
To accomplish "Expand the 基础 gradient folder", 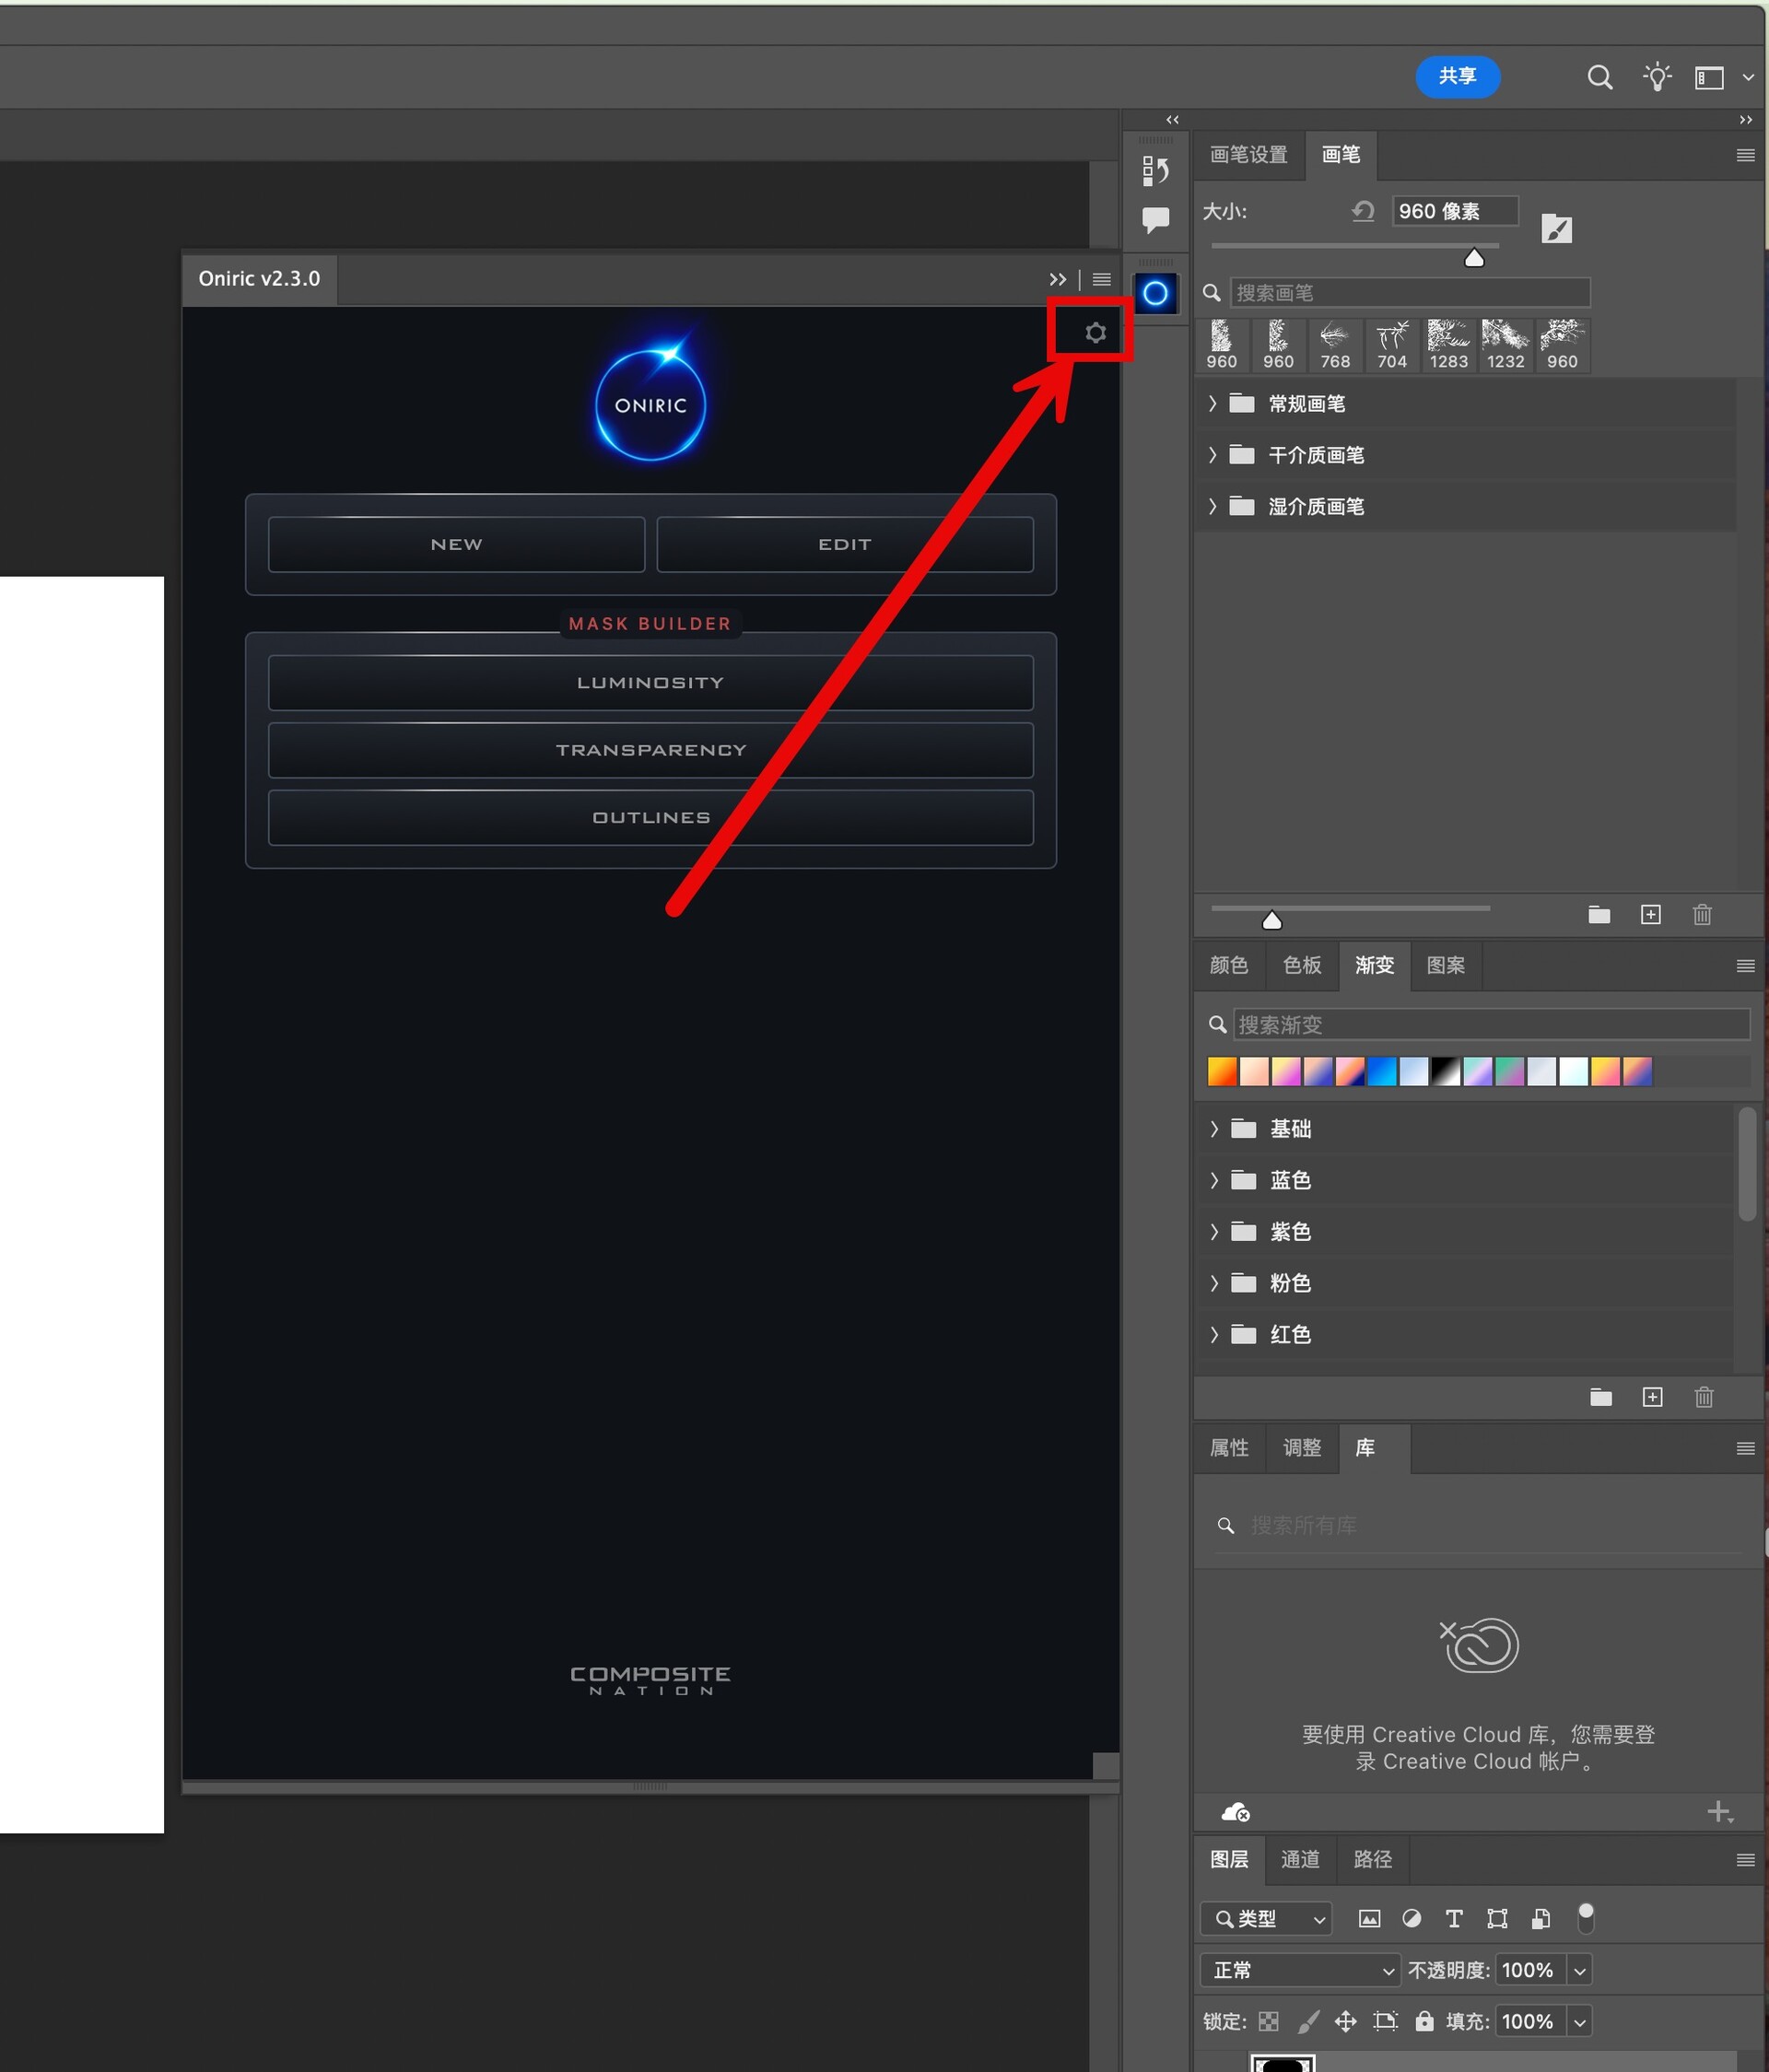I will coord(1214,1129).
